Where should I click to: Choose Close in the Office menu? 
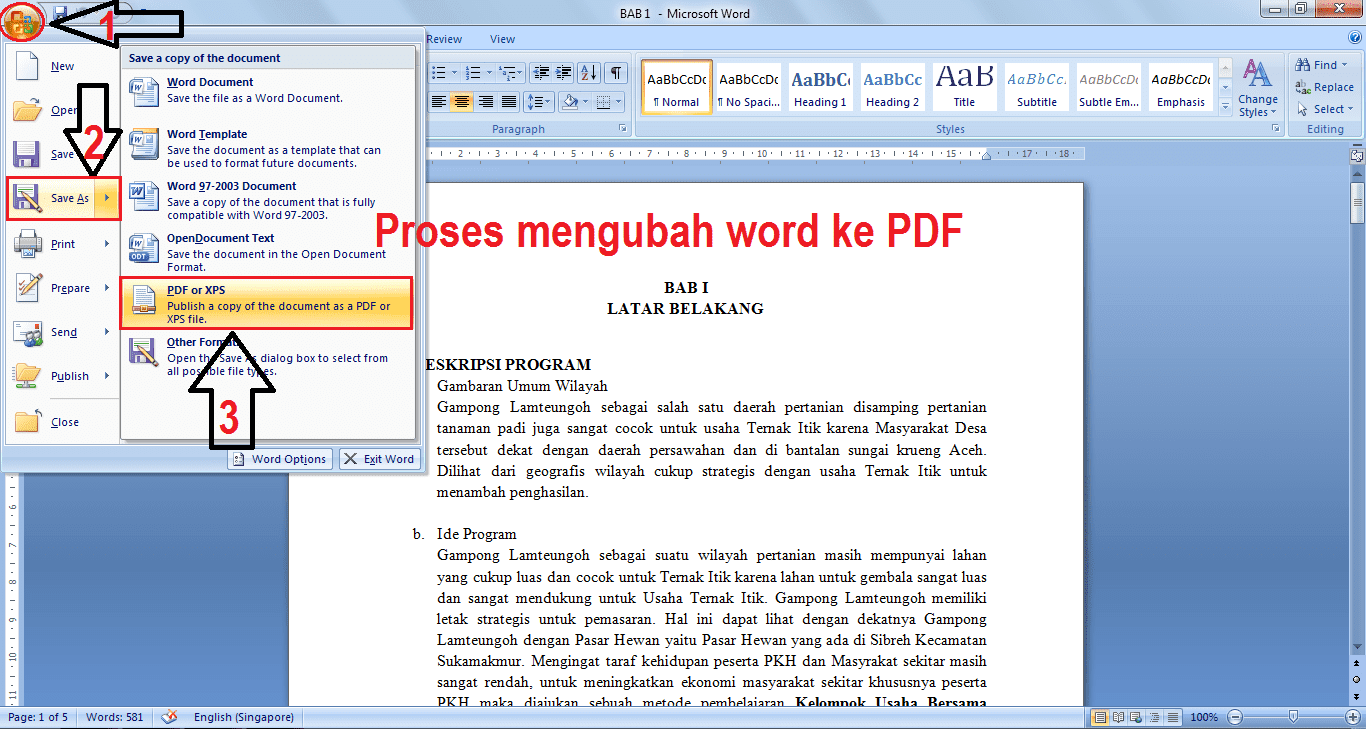[62, 422]
